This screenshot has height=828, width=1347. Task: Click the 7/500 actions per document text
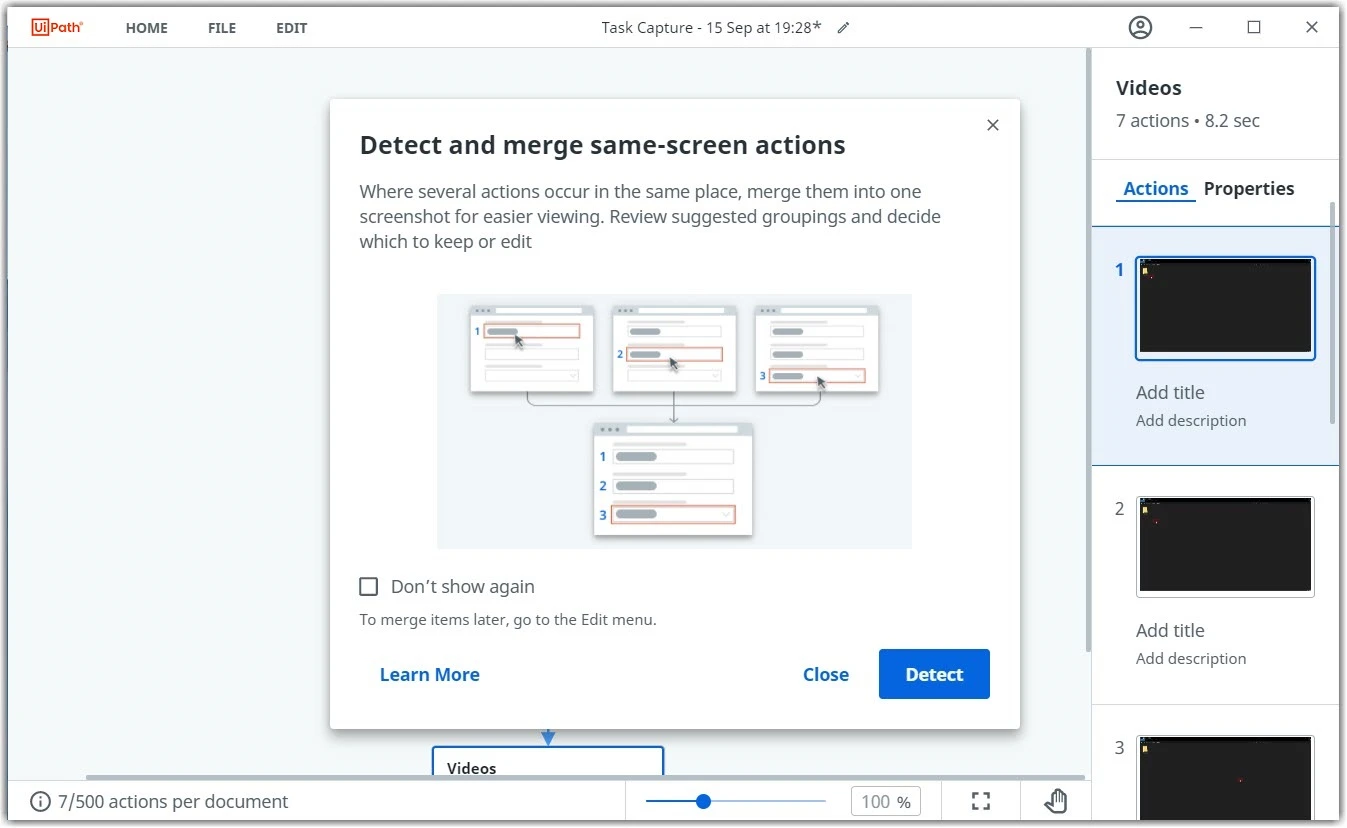pos(173,801)
